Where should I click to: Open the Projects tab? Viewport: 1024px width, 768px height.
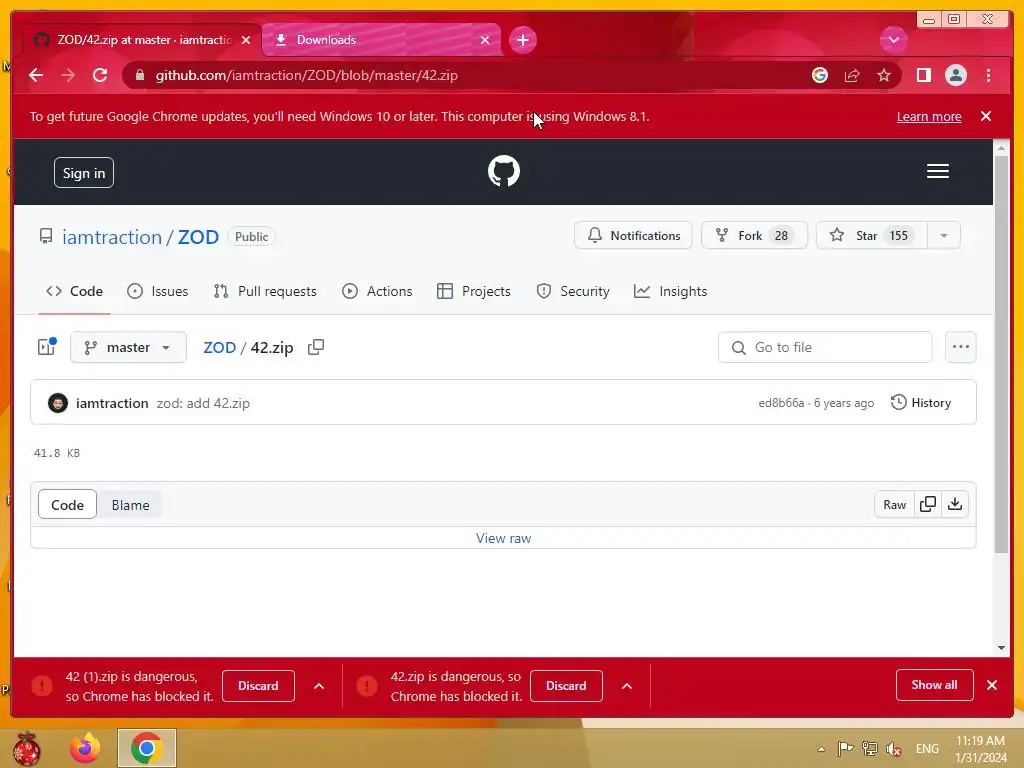[473, 291]
